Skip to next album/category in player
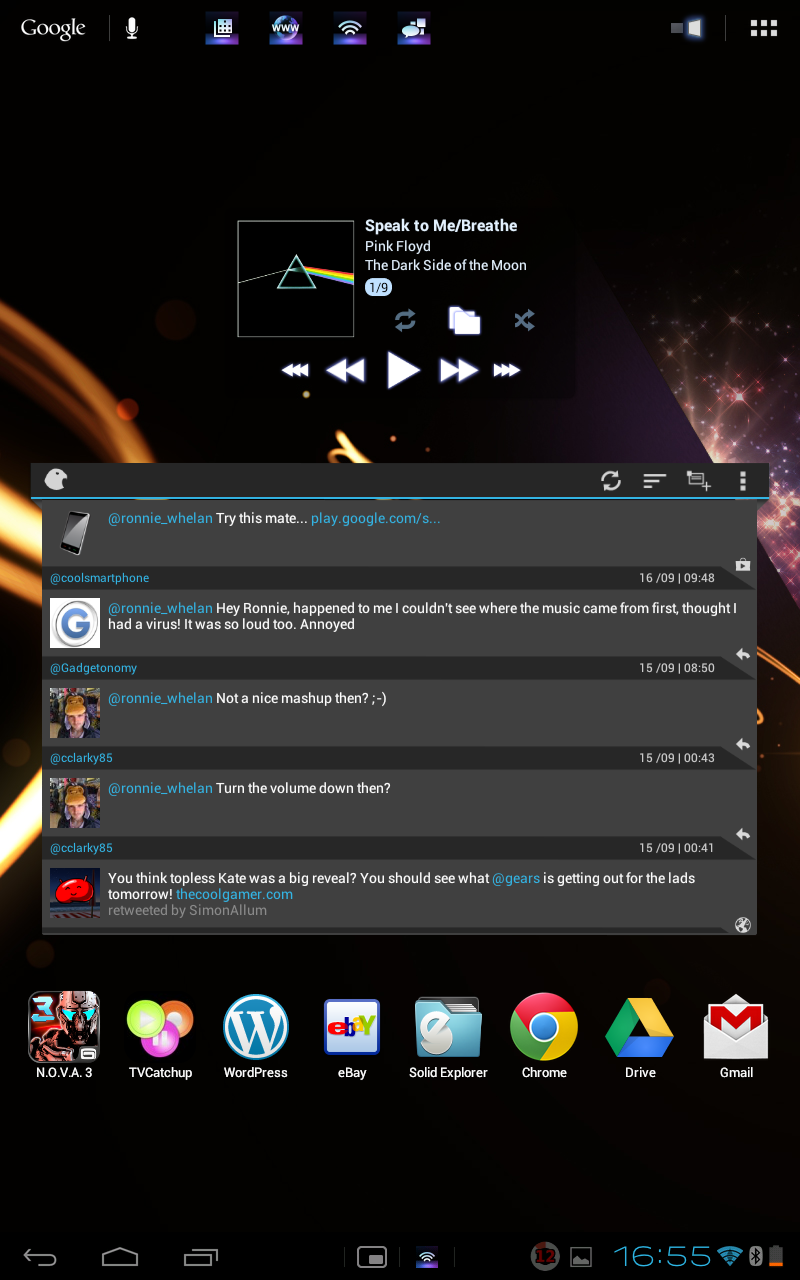 point(507,370)
